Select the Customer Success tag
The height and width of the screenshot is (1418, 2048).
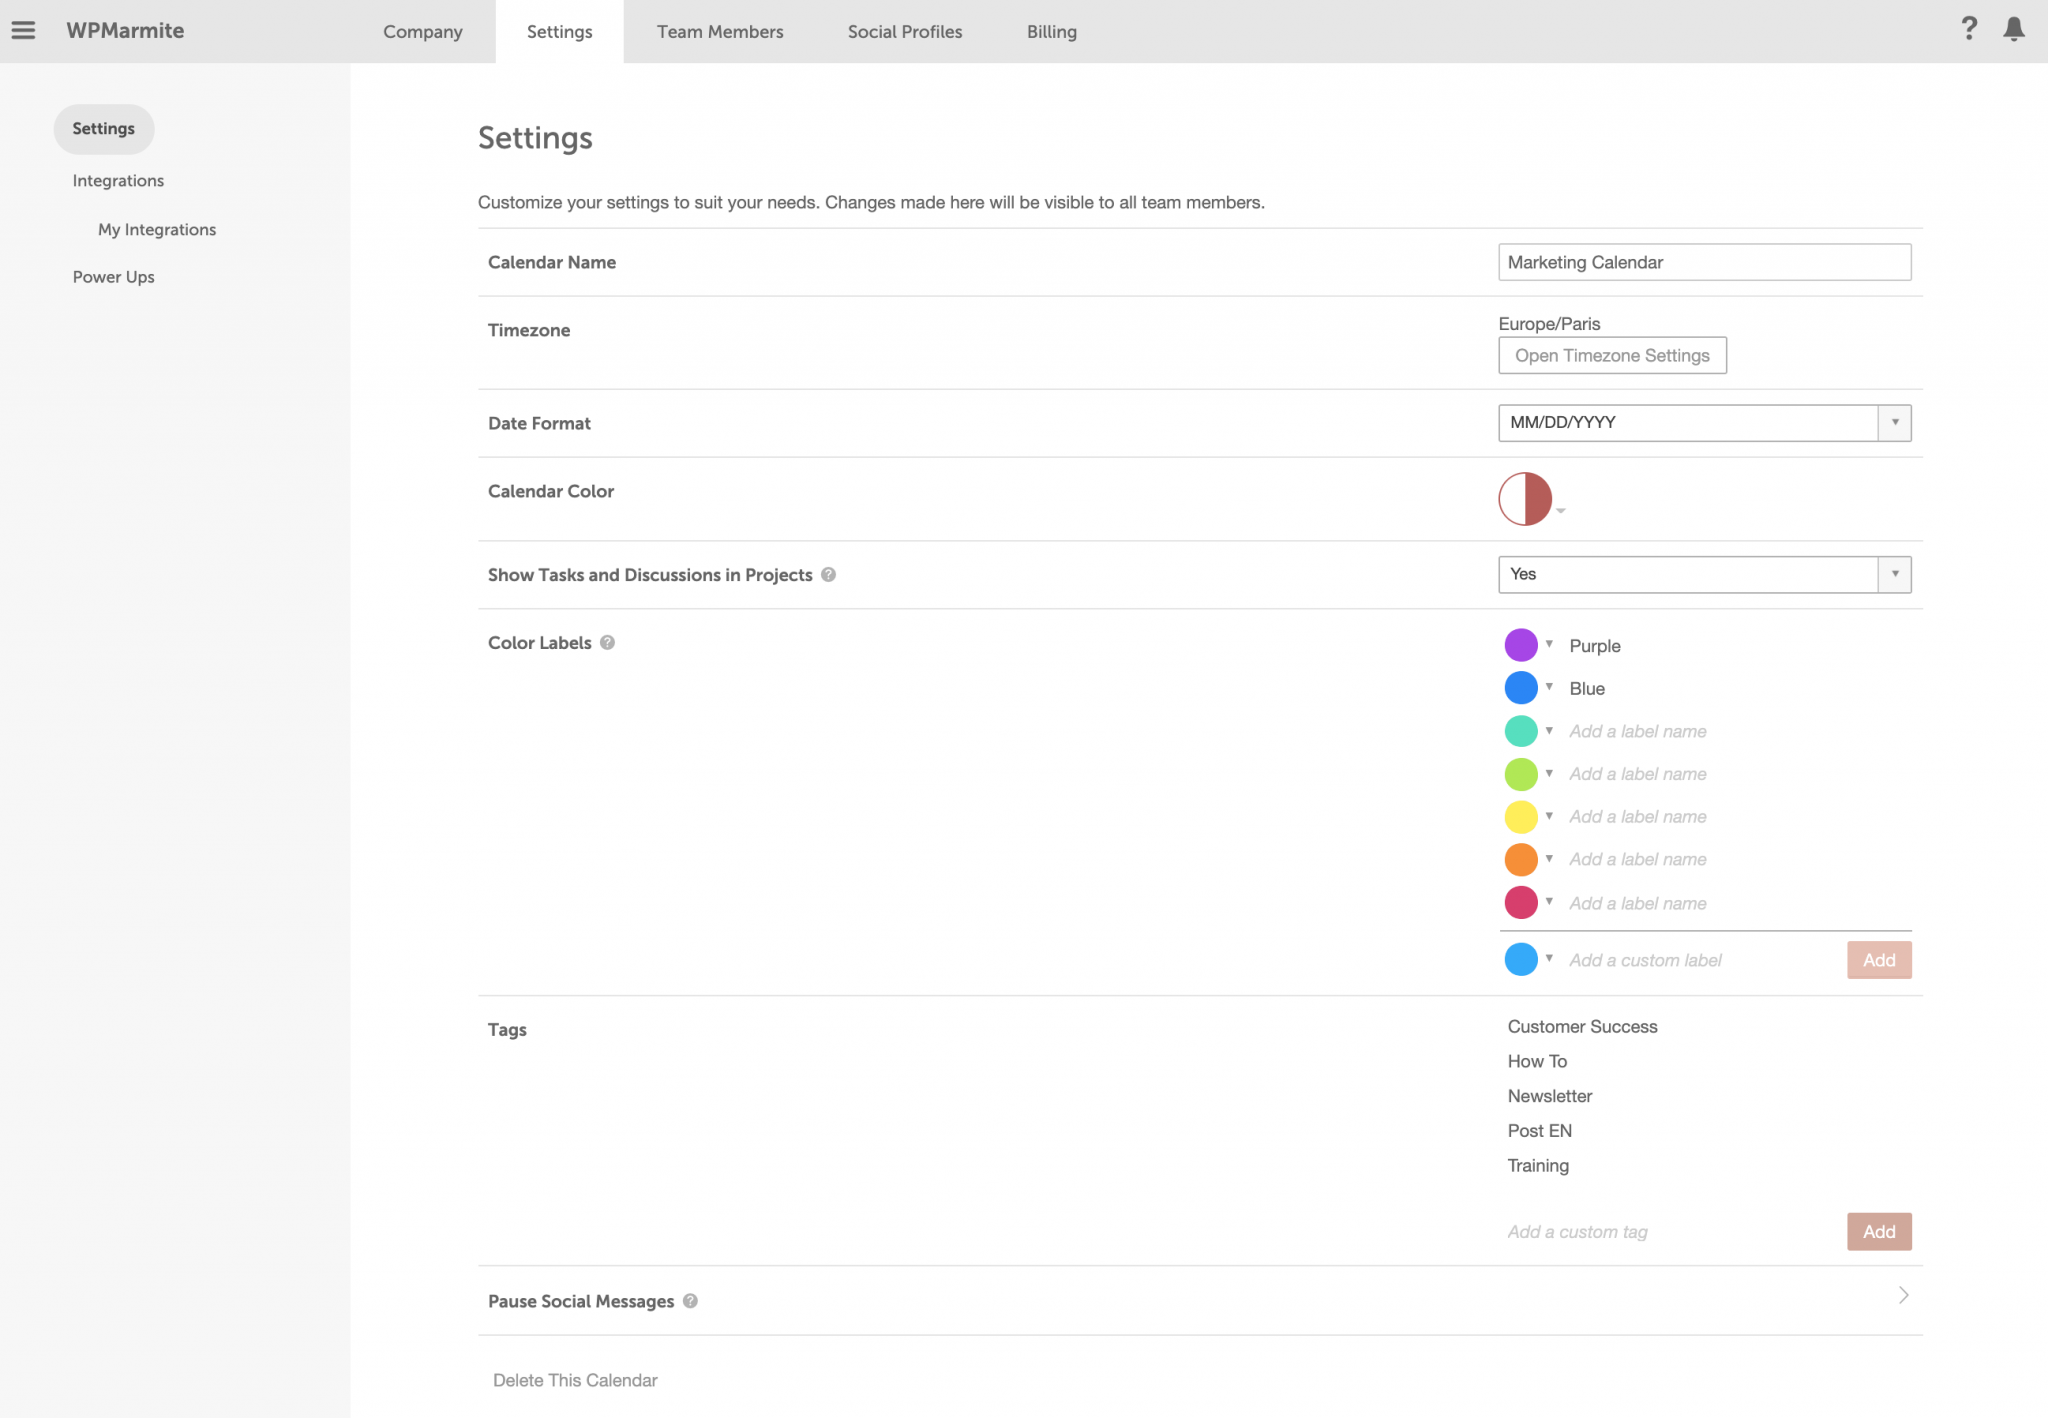[1582, 1027]
